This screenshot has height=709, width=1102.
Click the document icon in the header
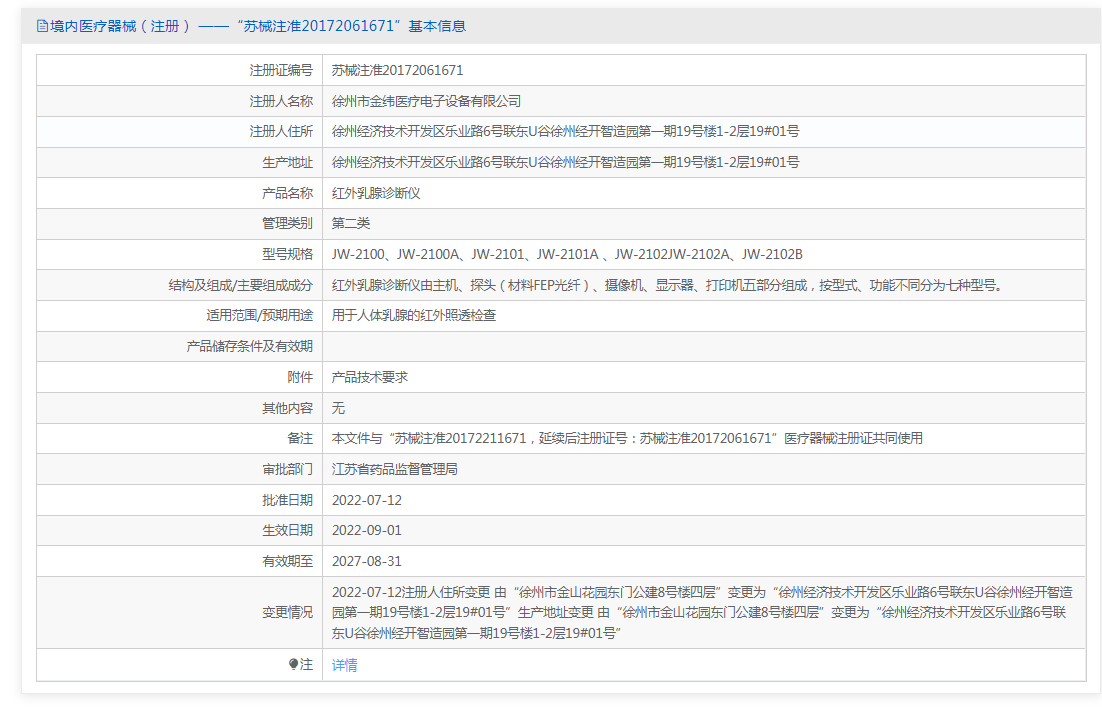point(42,26)
